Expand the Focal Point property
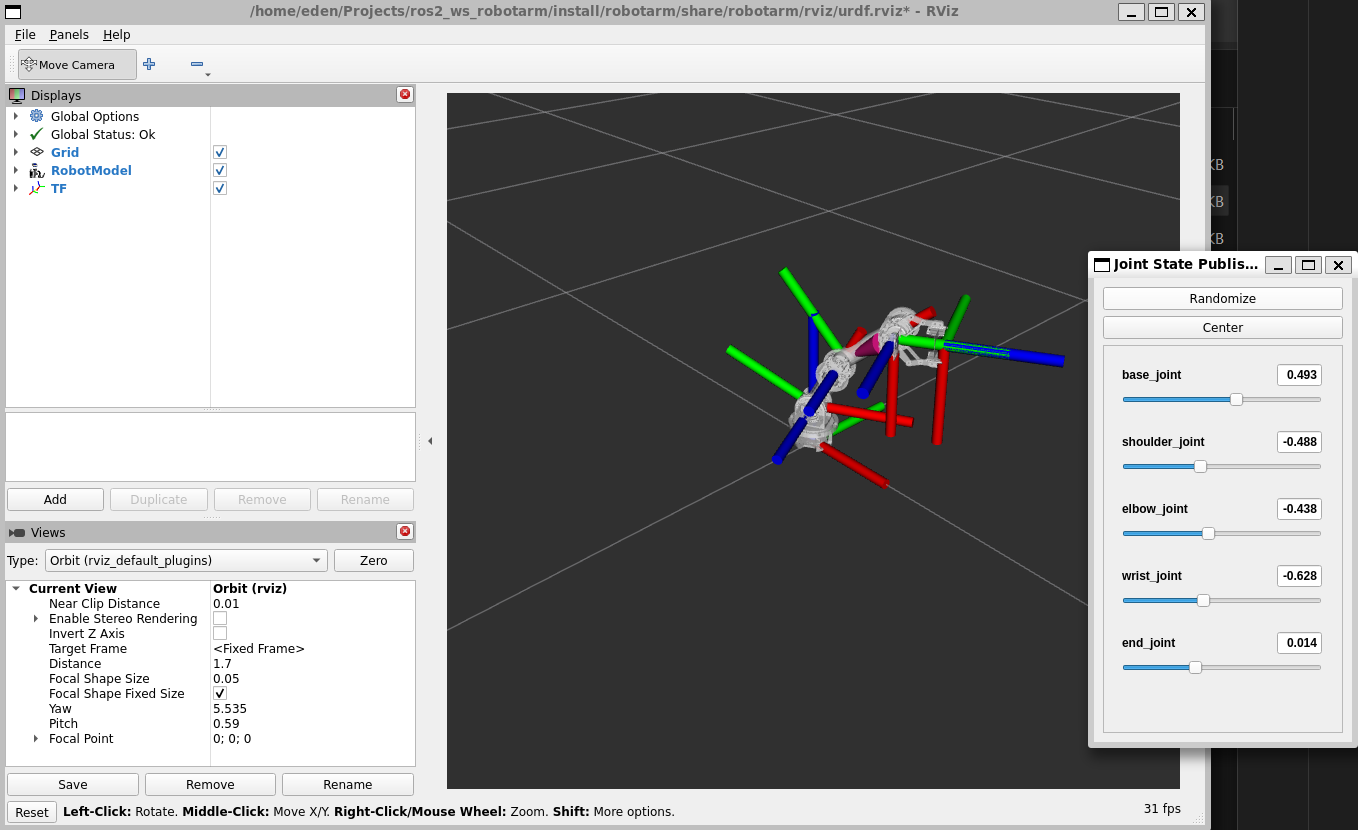Viewport: 1358px width, 830px height. (x=36, y=739)
